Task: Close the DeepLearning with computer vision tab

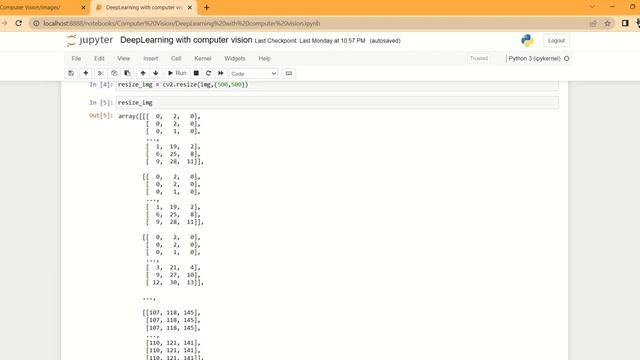Action: click(190, 7)
